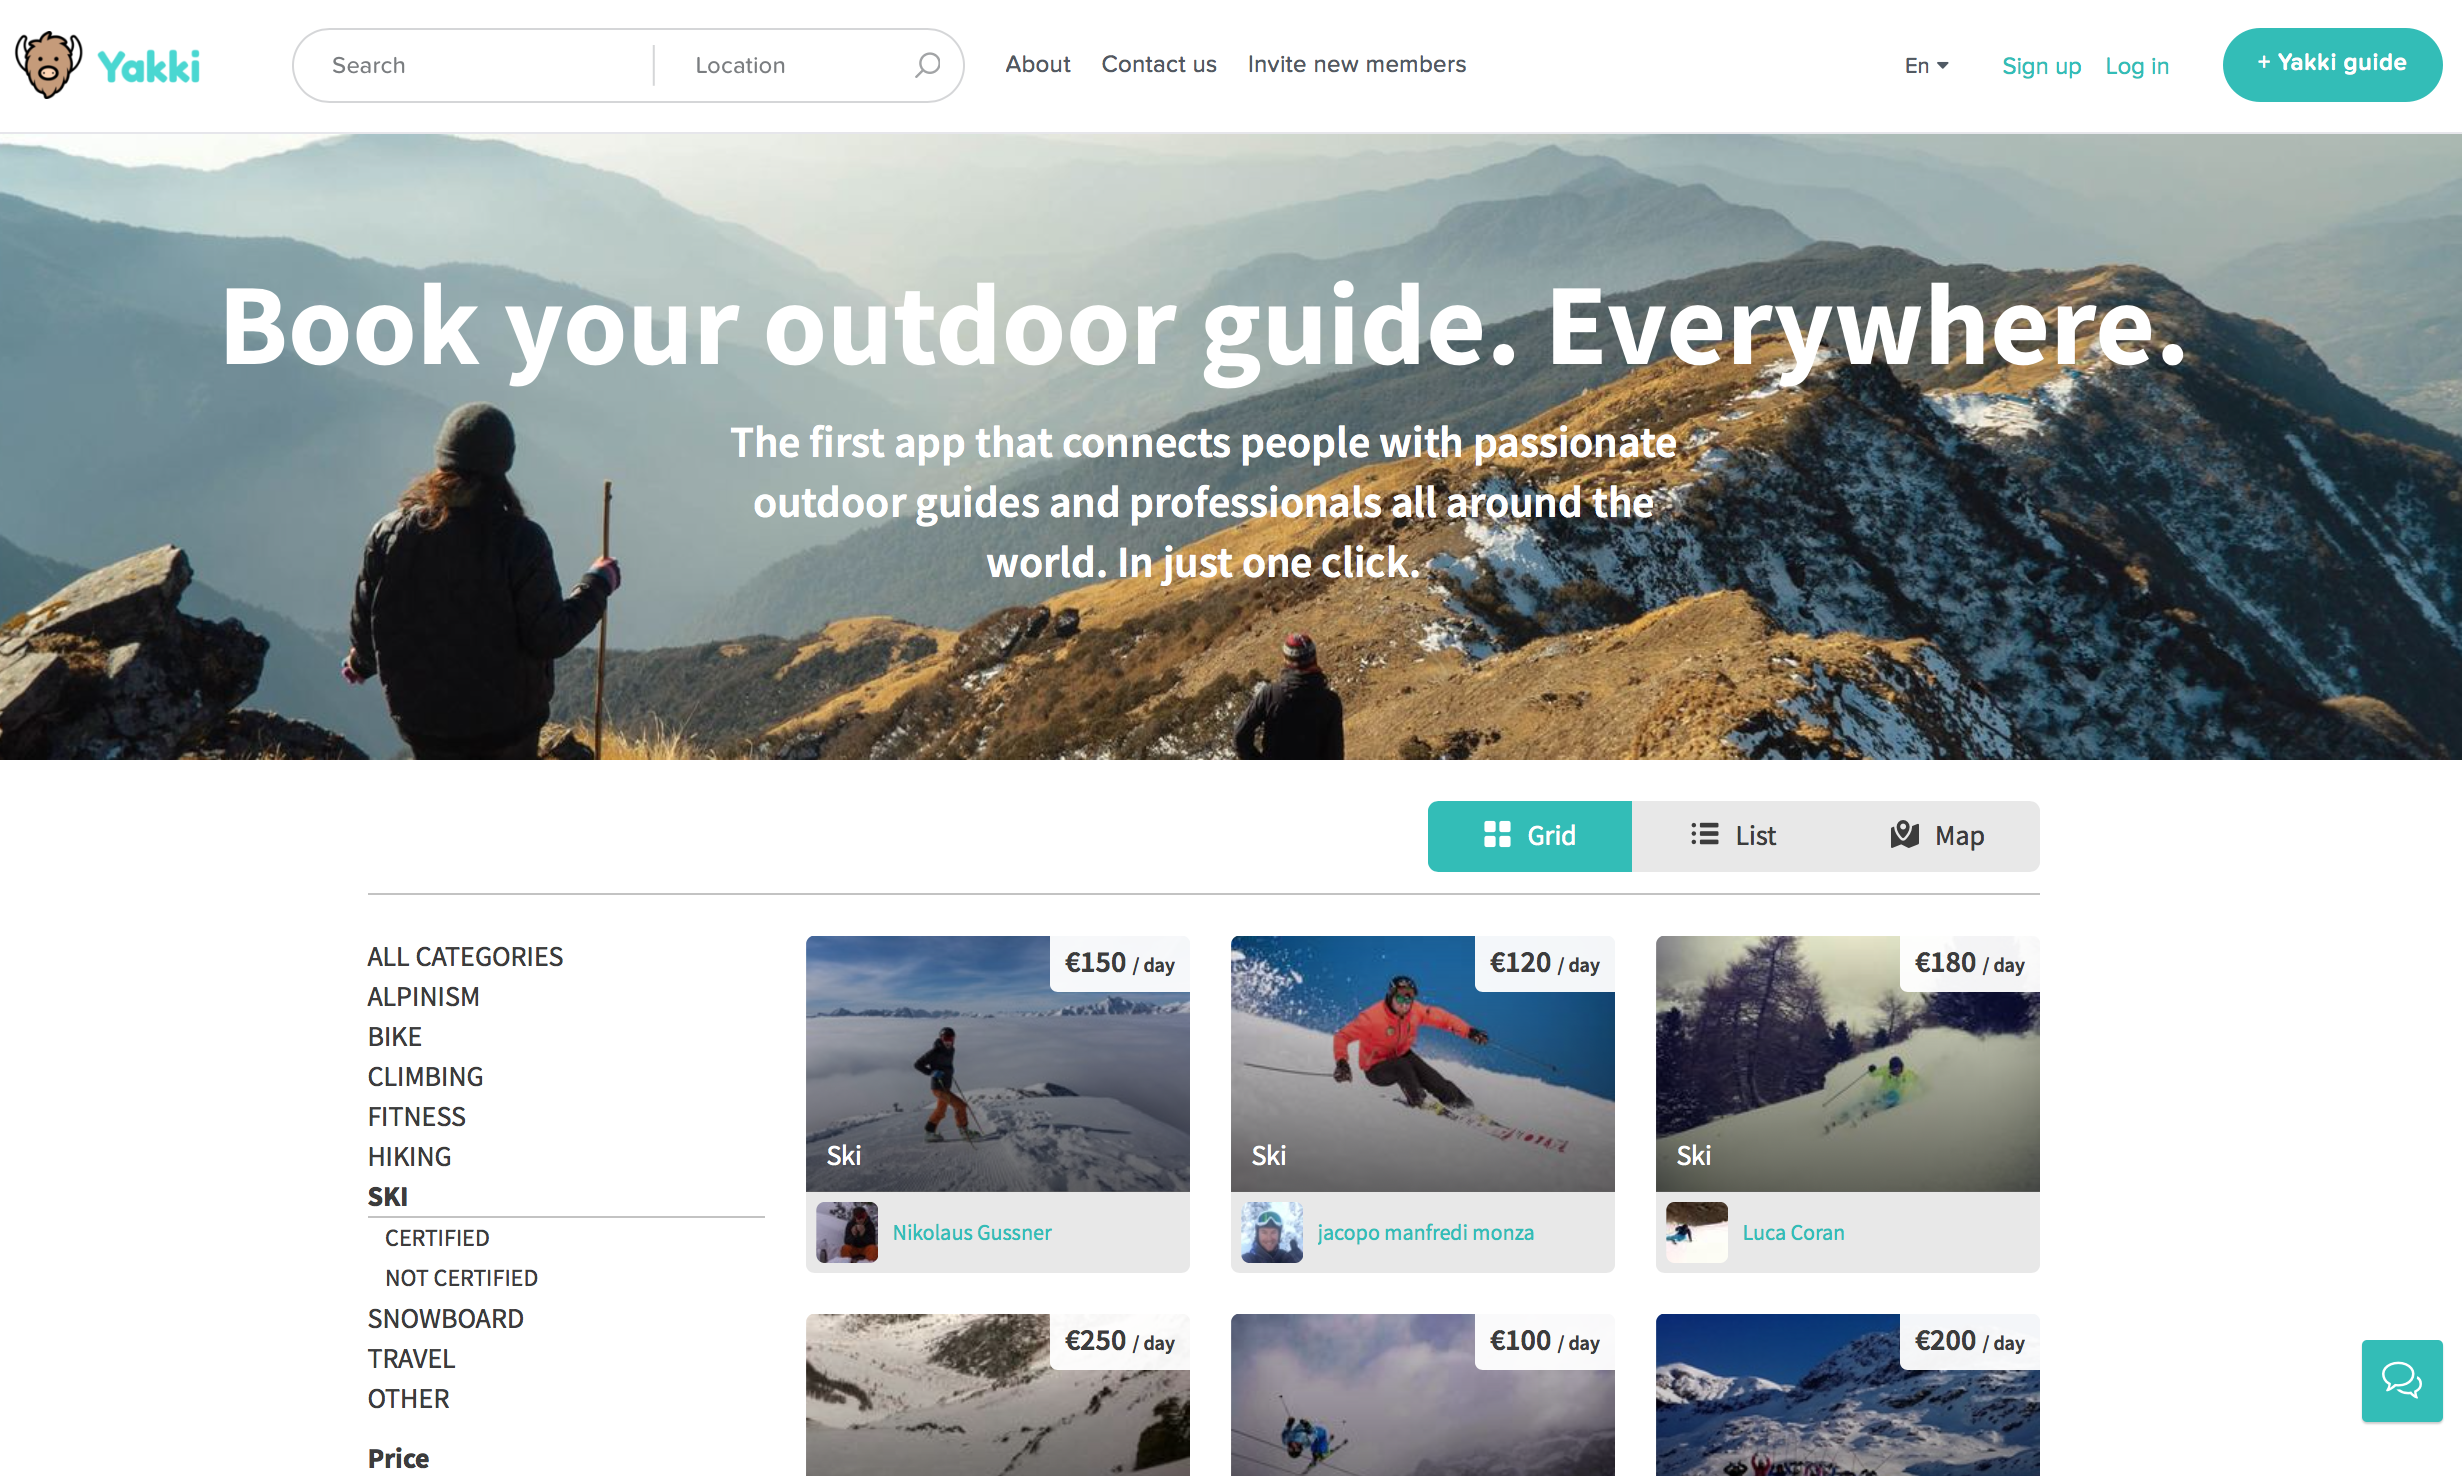Open Contact us page
This screenshot has height=1476, width=2462.
(x=1158, y=65)
